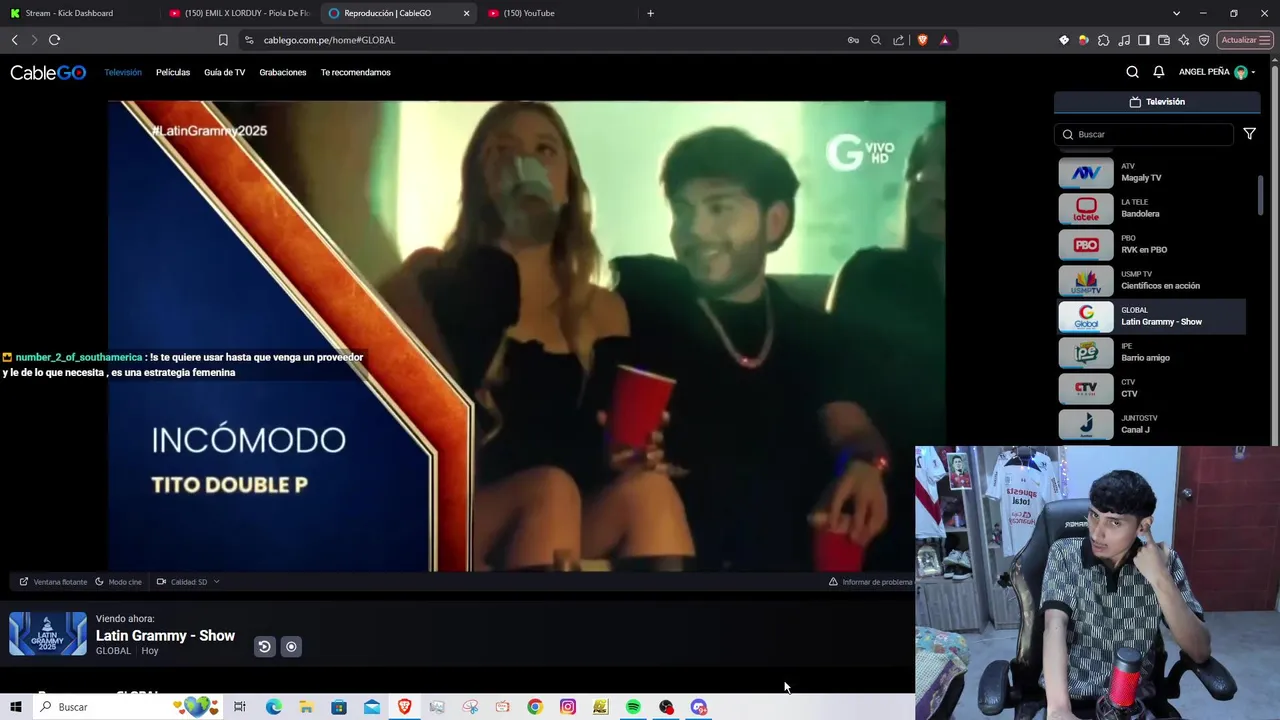
Task: Switch to EMIL X LORDUY YouTube tab
Action: click(x=240, y=13)
